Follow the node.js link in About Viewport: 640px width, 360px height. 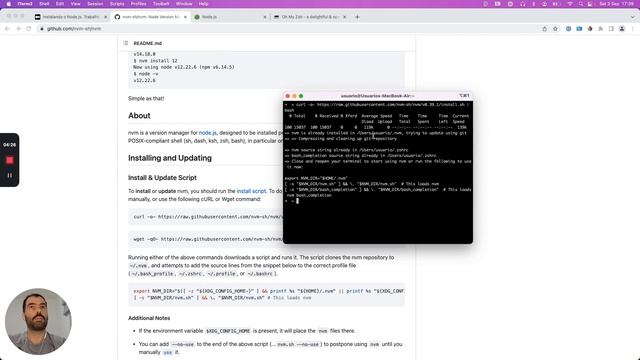[x=207, y=133]
